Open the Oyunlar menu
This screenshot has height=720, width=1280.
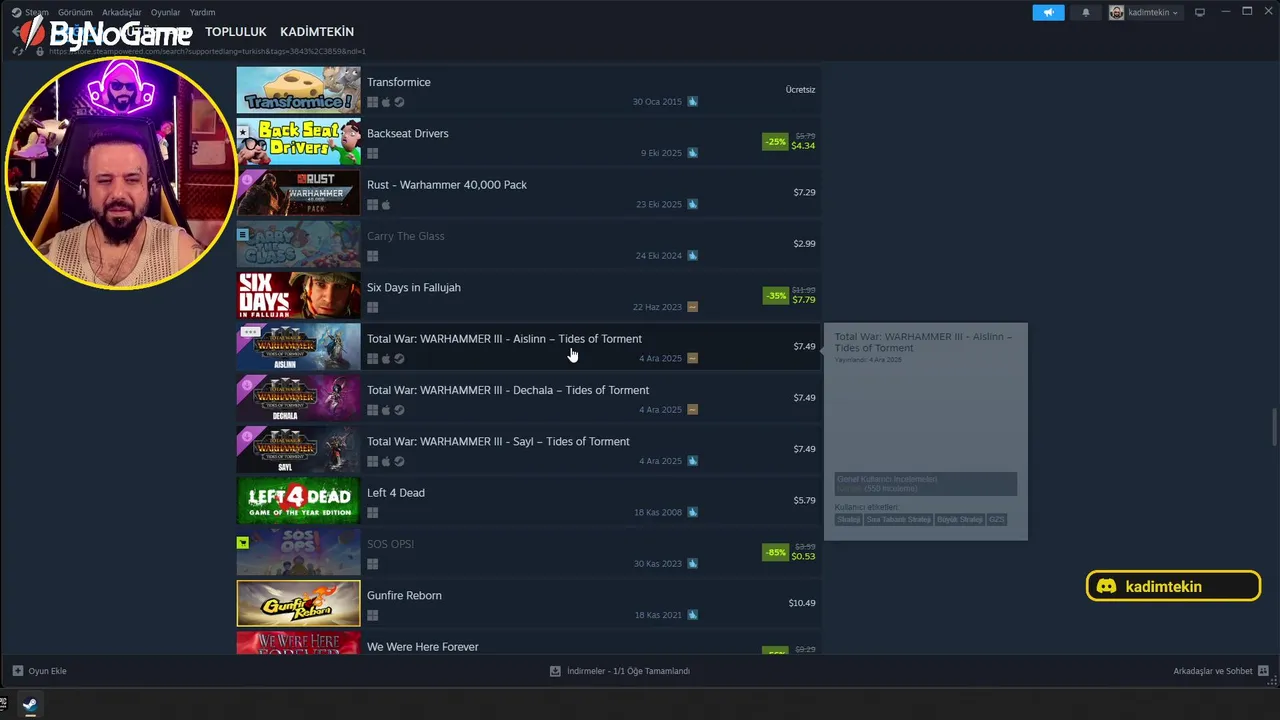[166, 13]
